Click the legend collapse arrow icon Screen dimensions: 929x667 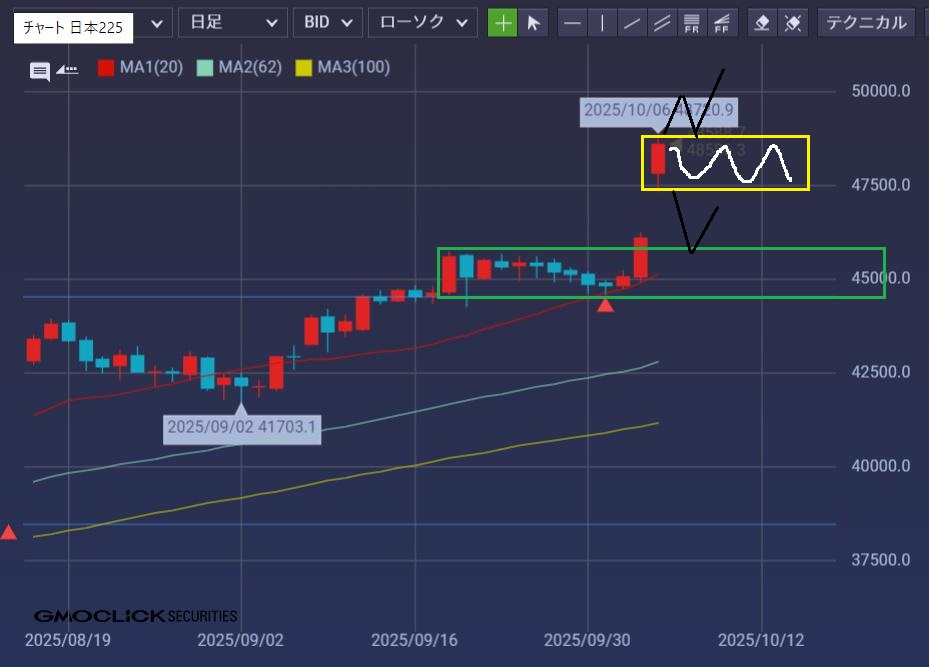(67, 69)
